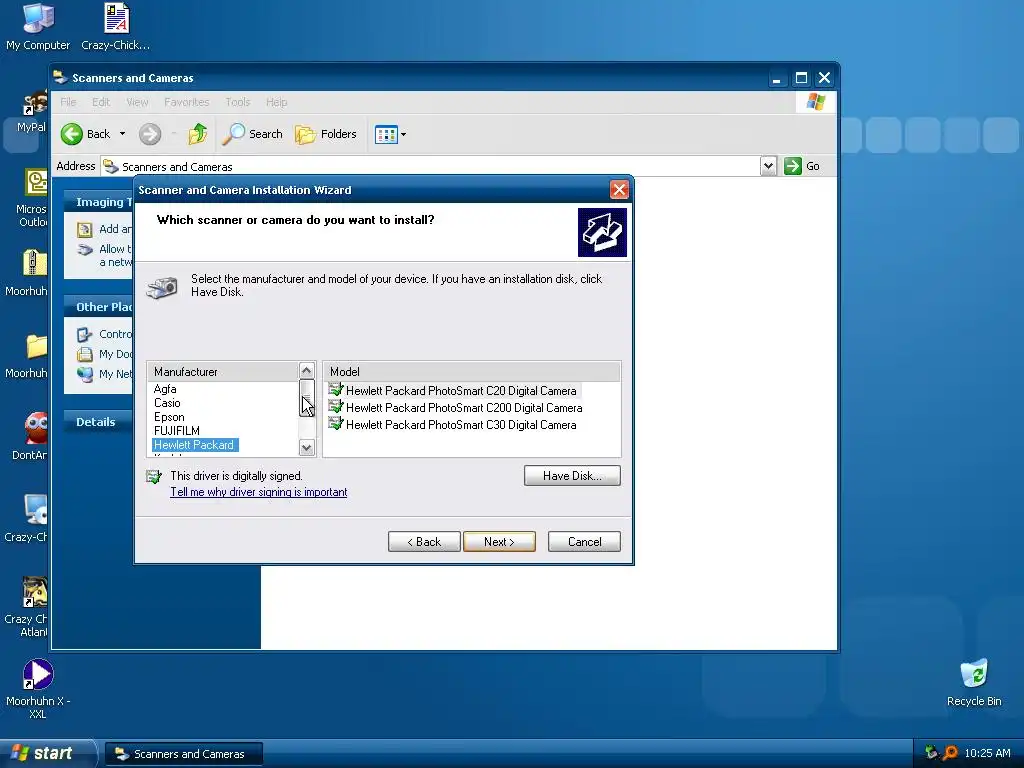Select Agfa in Manufacturer list

point(165,389)
